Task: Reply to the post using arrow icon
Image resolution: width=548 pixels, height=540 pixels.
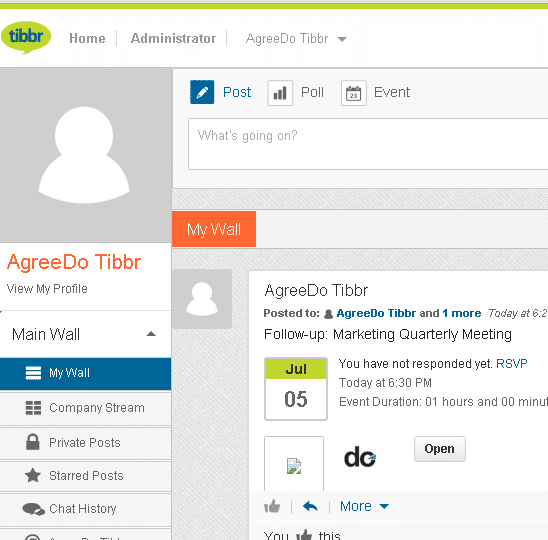Action: [310, 506]
